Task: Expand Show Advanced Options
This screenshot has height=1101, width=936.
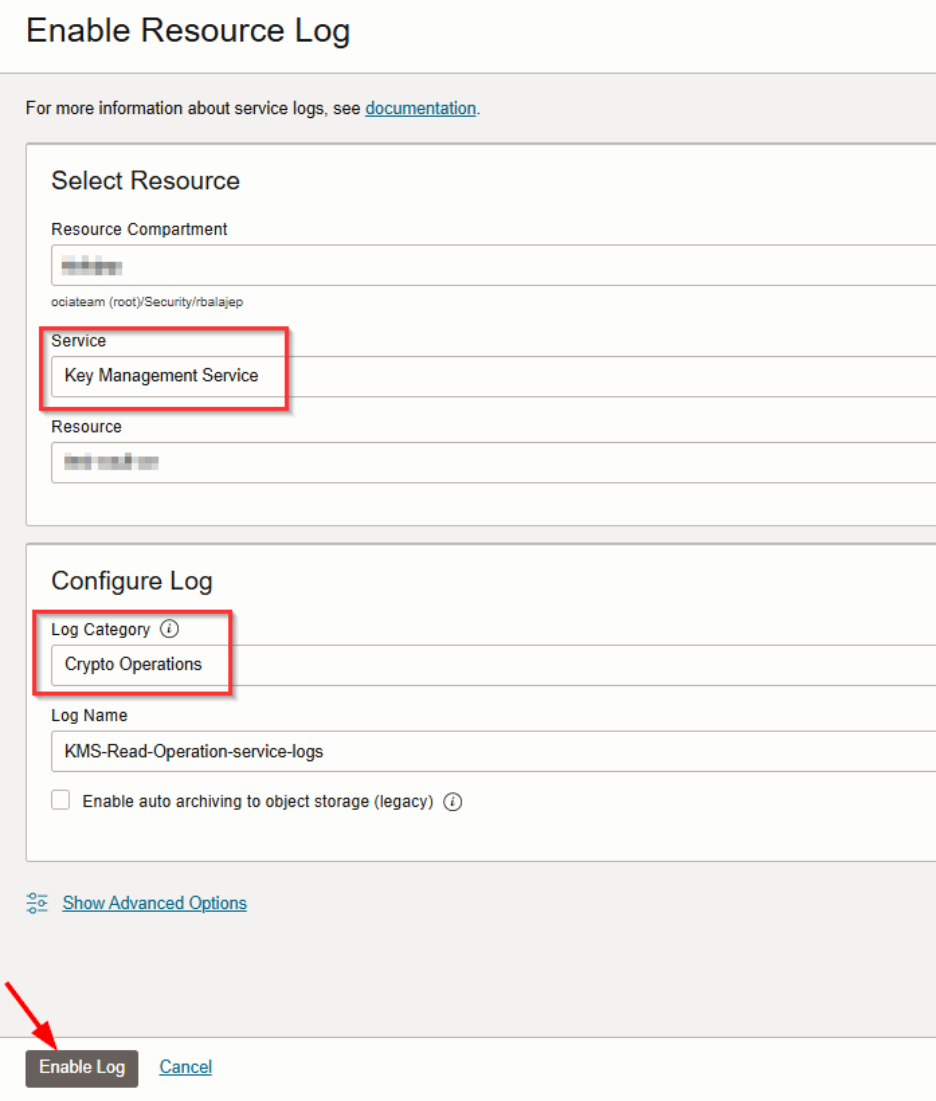Action: pyautogui.click(x=154, y=903)
